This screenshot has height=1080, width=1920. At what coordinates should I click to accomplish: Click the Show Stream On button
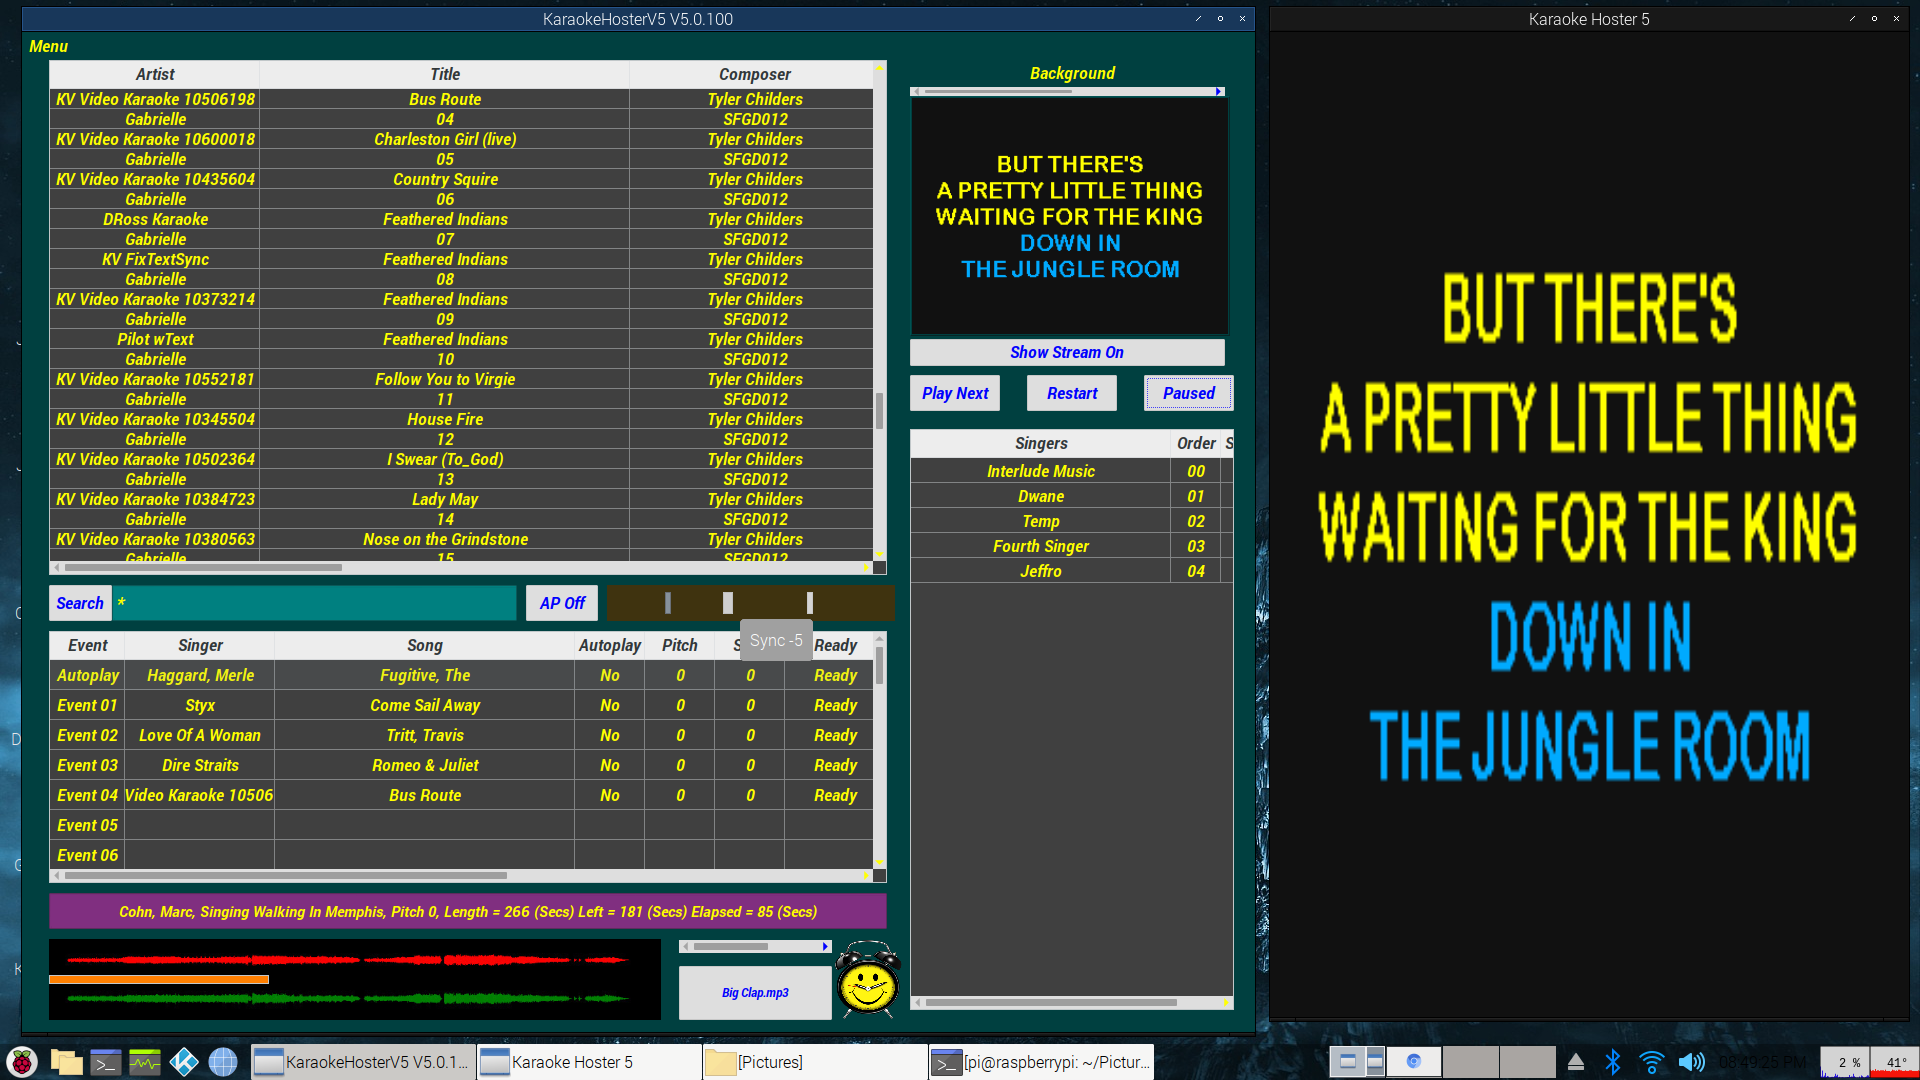(1069, 352)
